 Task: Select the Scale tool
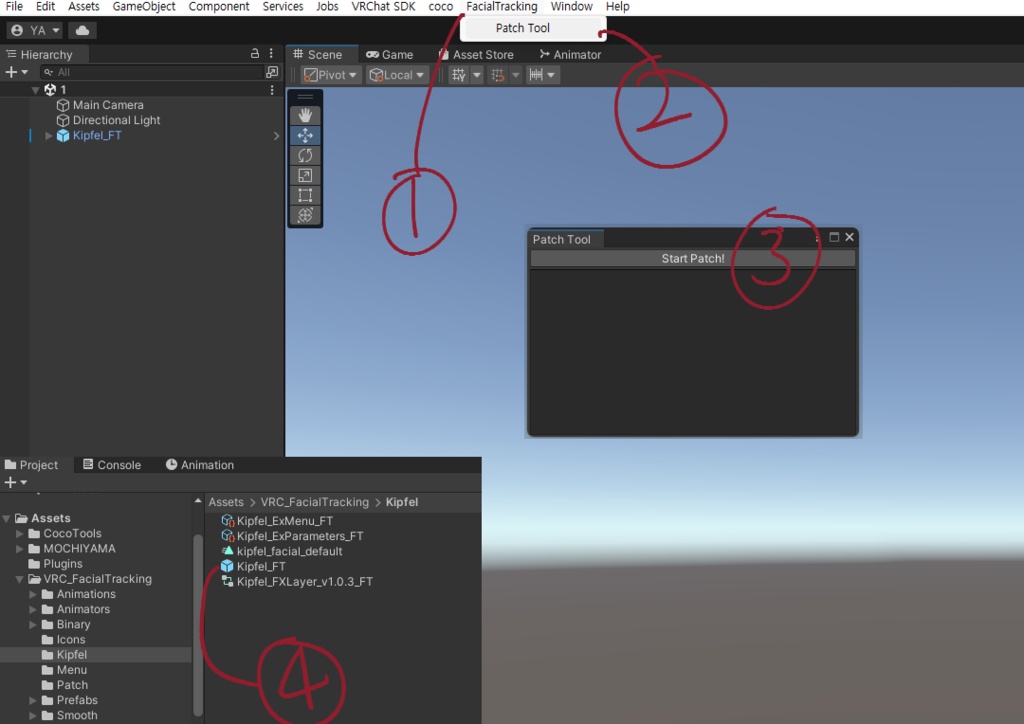coord(305,174)
